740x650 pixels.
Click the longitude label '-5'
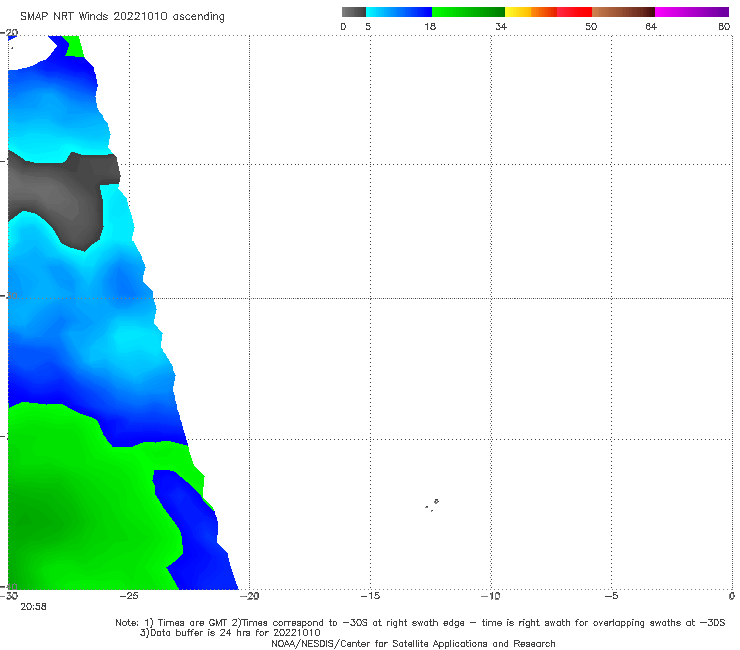(611, 596)
